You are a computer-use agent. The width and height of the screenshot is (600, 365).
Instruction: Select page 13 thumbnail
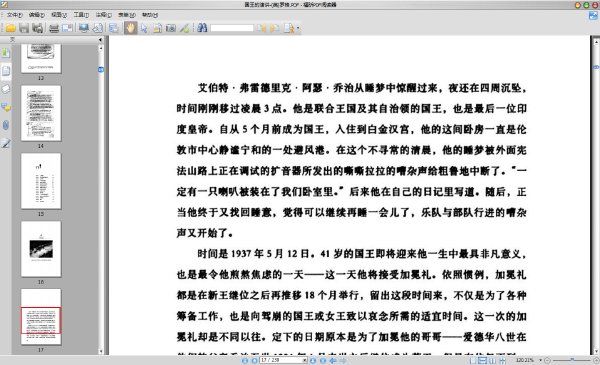(x=41, y=58)
